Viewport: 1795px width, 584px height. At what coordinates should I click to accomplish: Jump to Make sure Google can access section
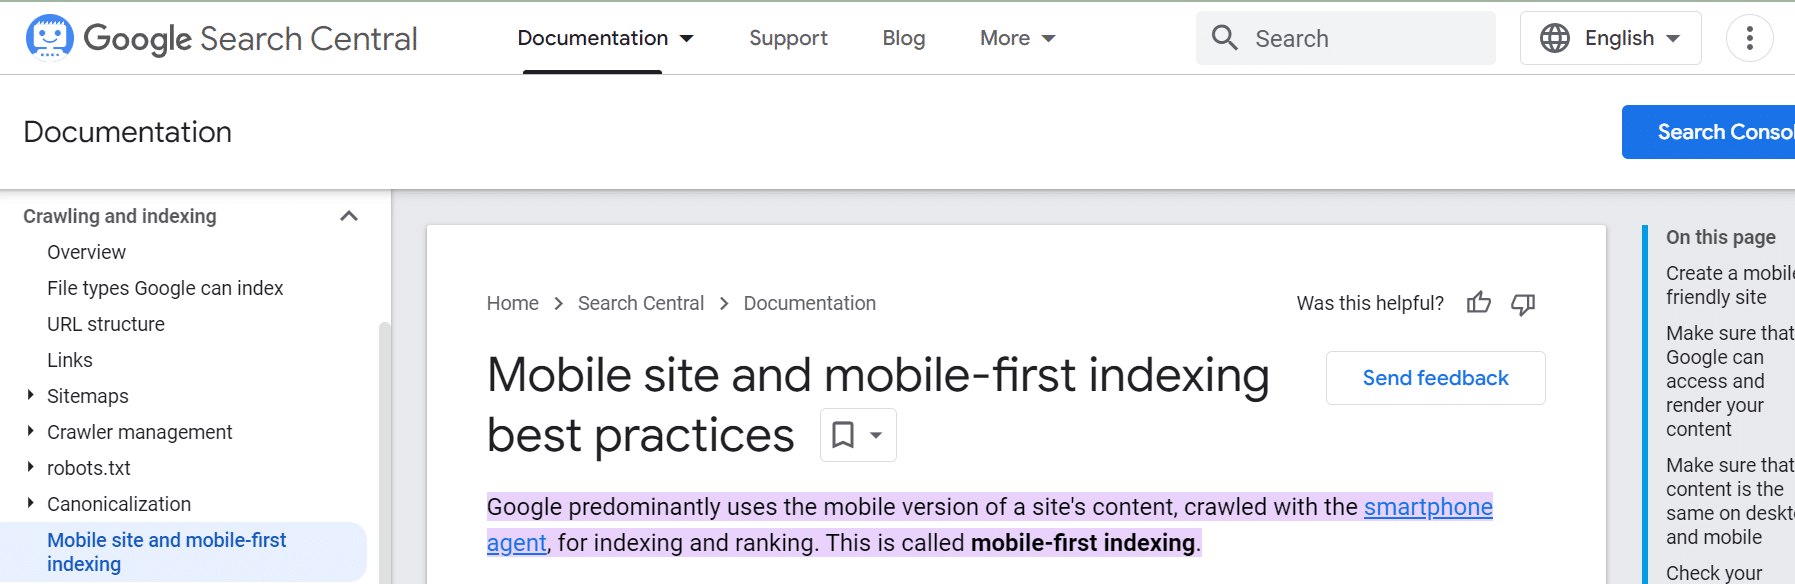[1730, 381]
